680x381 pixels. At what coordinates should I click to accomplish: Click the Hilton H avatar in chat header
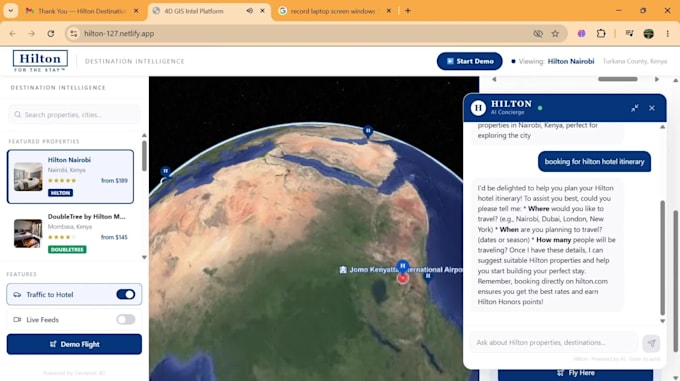click(478, 108)
